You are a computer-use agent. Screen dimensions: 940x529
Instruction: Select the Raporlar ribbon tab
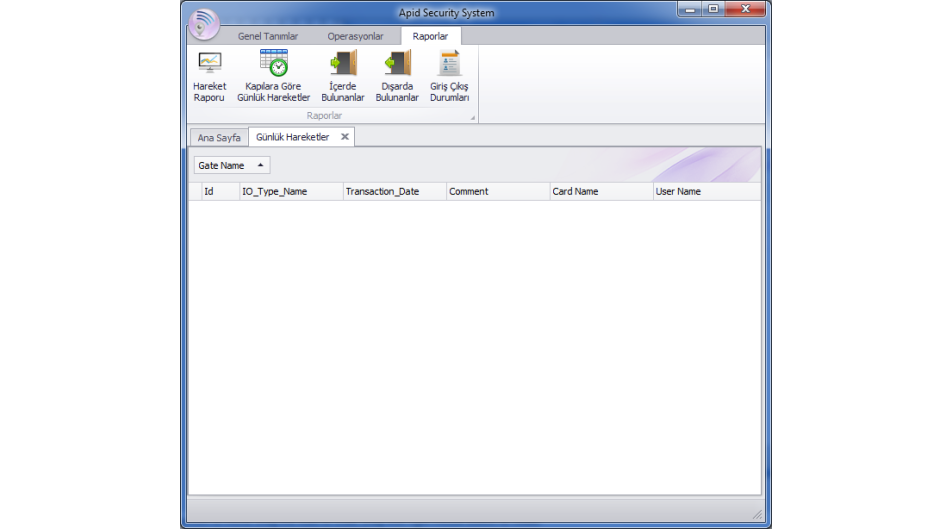[x=430, y=36]
